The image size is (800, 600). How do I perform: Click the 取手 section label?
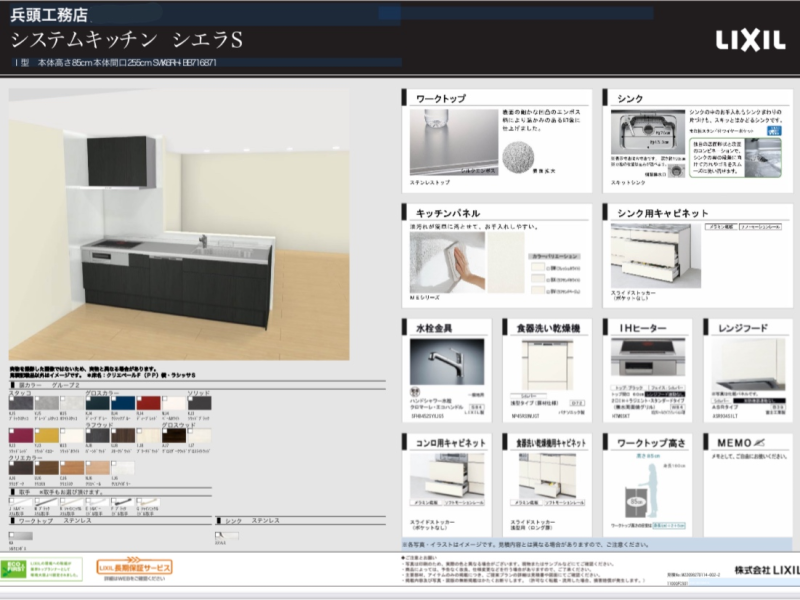(x=24, y=492)
